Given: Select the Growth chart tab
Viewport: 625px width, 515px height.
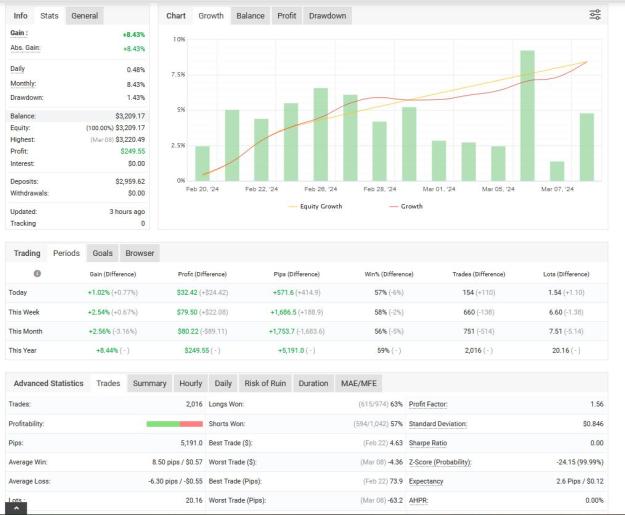Looking at the screenshot, I should 211,16.
